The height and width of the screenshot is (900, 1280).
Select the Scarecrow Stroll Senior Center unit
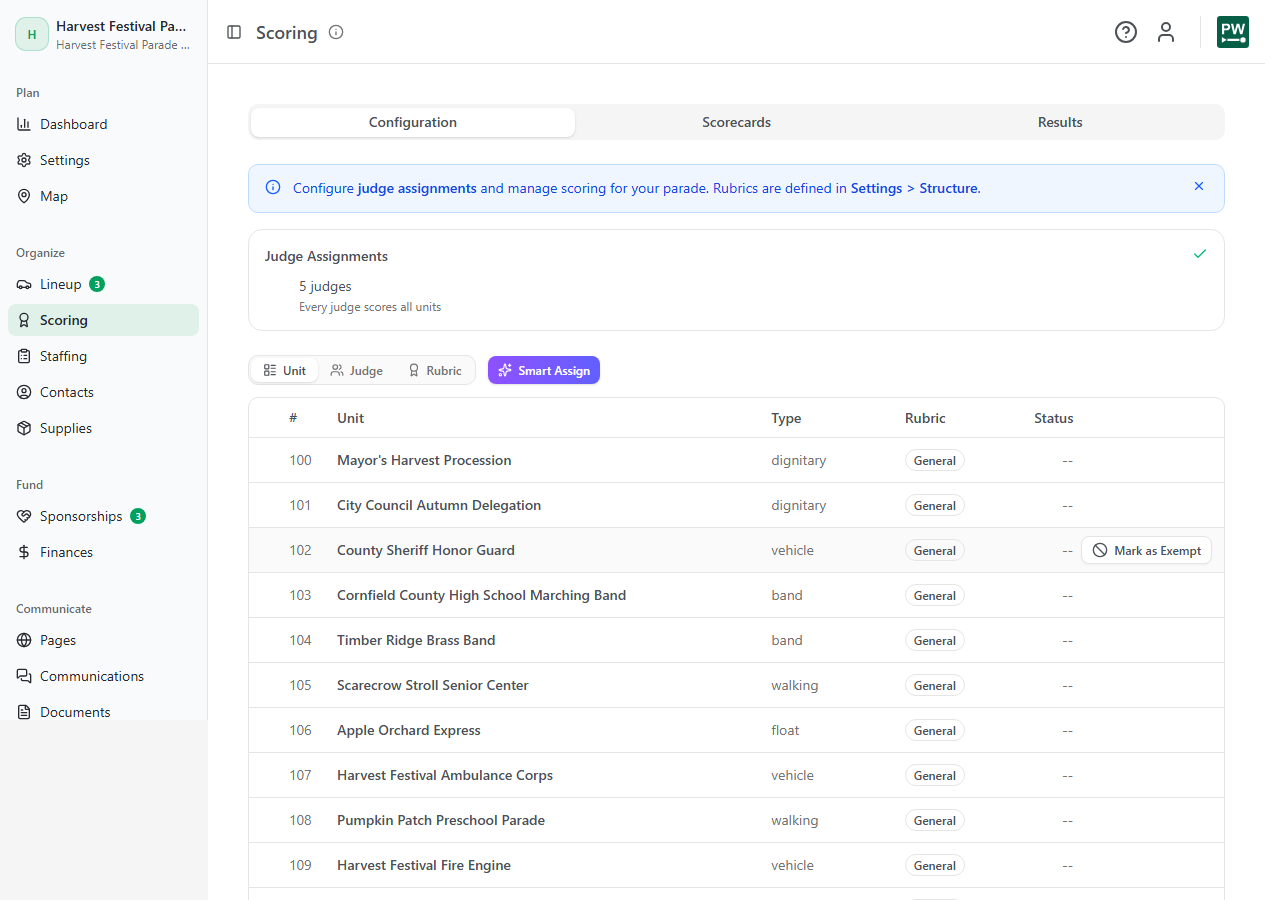[433, 685]
